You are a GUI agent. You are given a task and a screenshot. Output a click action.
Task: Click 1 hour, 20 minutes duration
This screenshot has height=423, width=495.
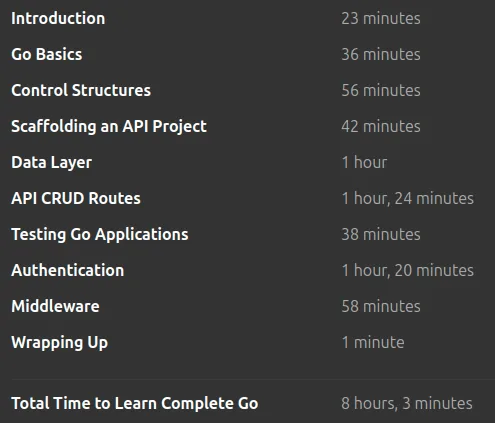(408, 270)
